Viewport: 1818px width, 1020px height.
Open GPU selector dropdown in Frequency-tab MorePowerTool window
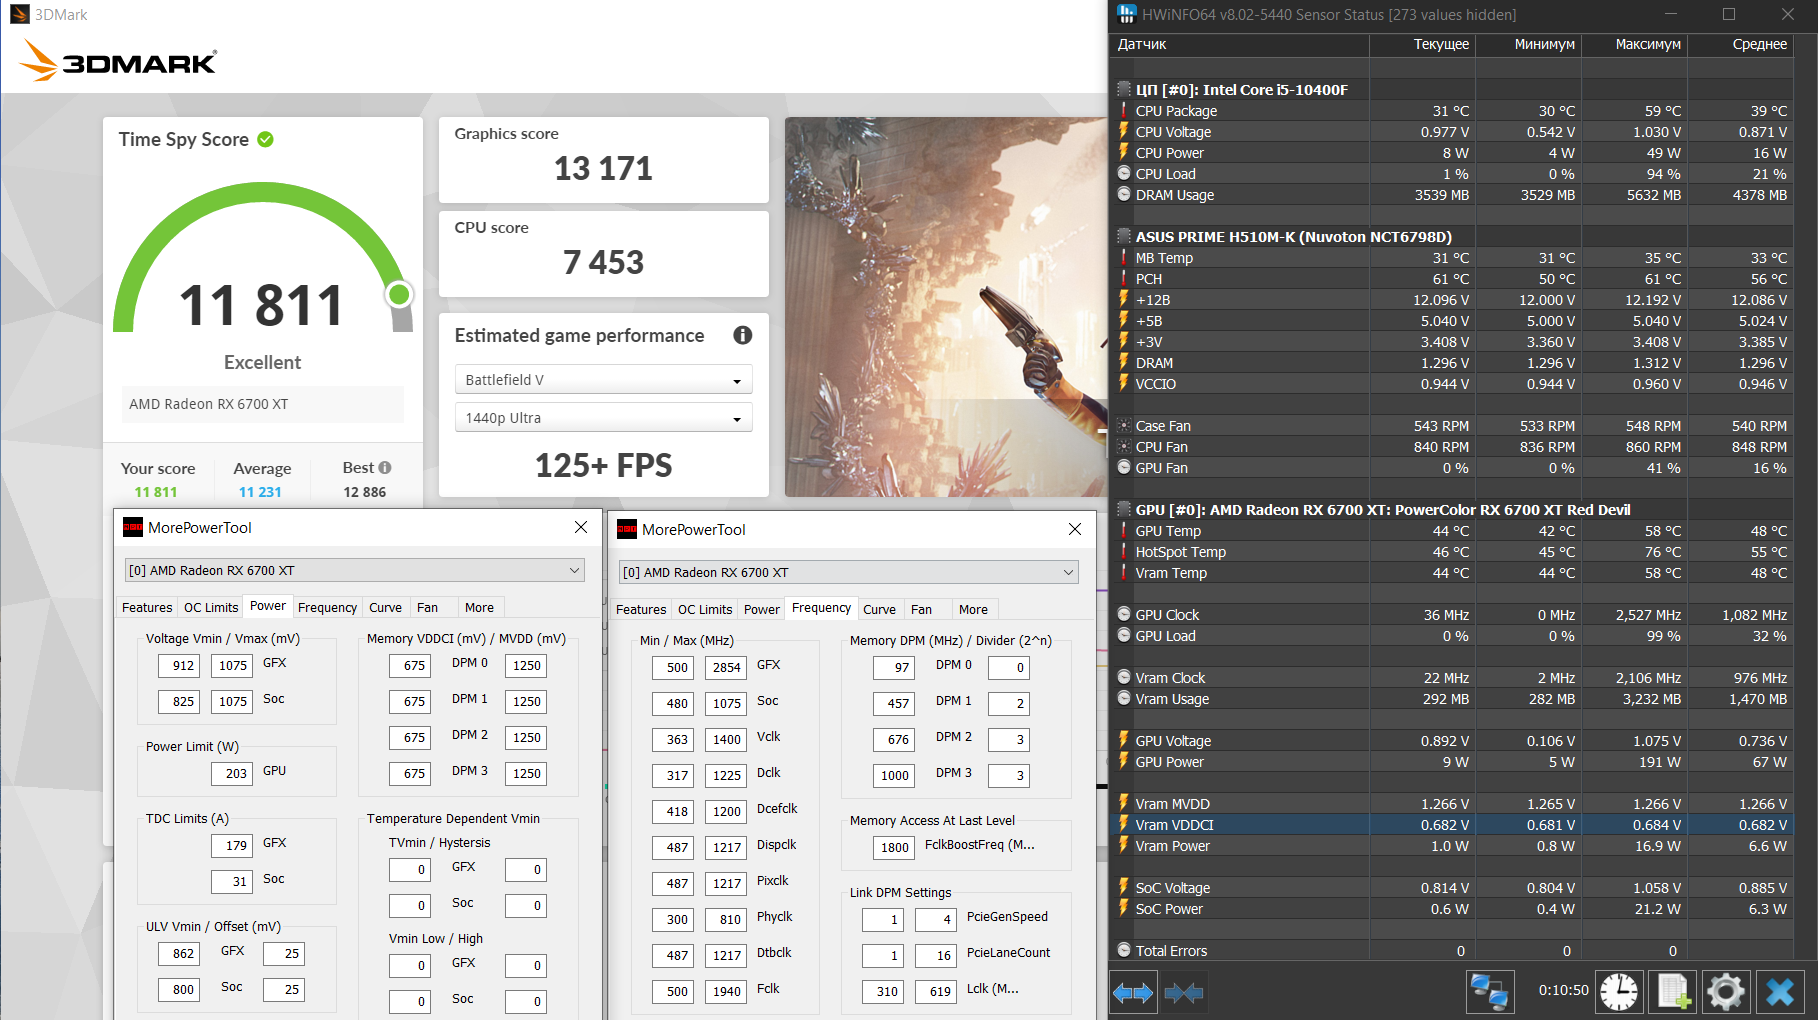(x=849, y=572)
